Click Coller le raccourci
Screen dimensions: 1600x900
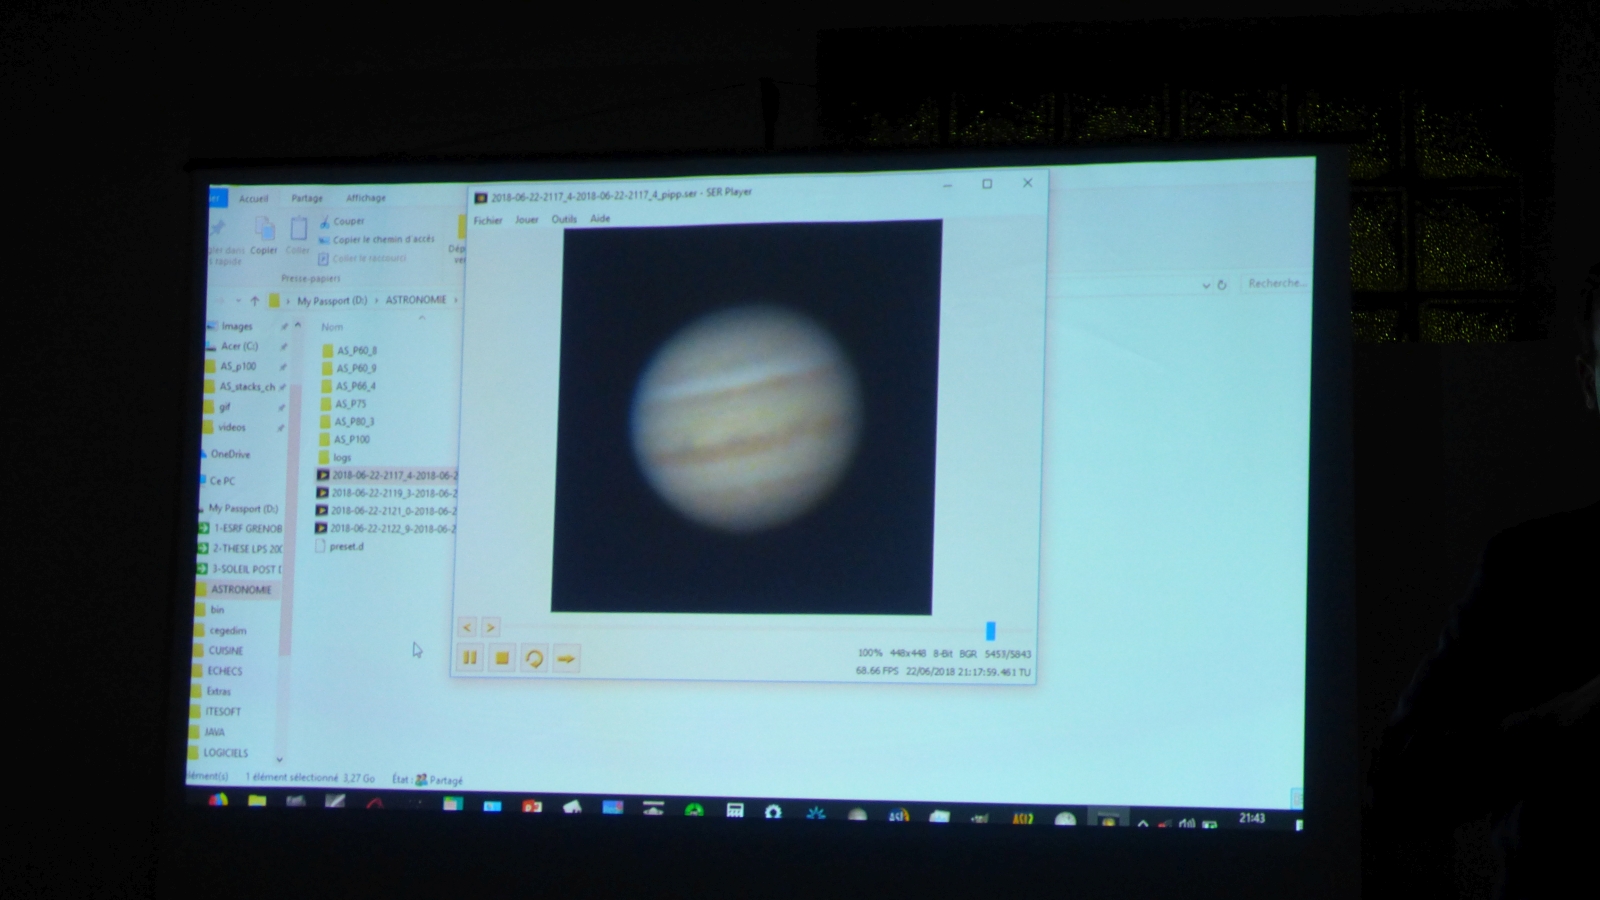[x=363, y=258]
